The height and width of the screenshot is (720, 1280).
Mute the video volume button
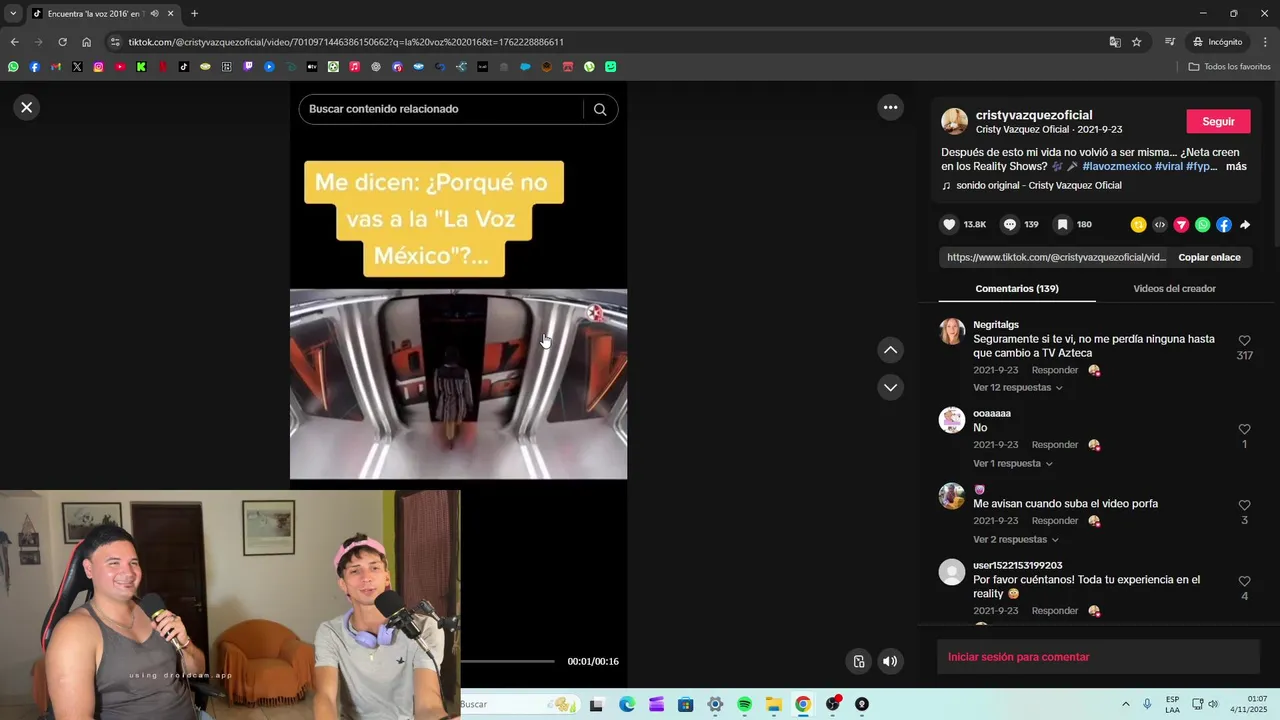pos(890,661)
